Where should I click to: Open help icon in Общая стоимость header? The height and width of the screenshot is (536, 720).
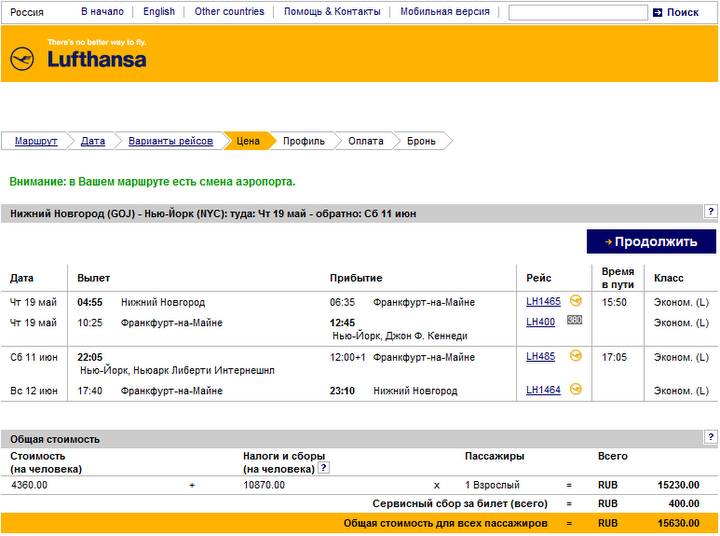[x=710, y=437]
